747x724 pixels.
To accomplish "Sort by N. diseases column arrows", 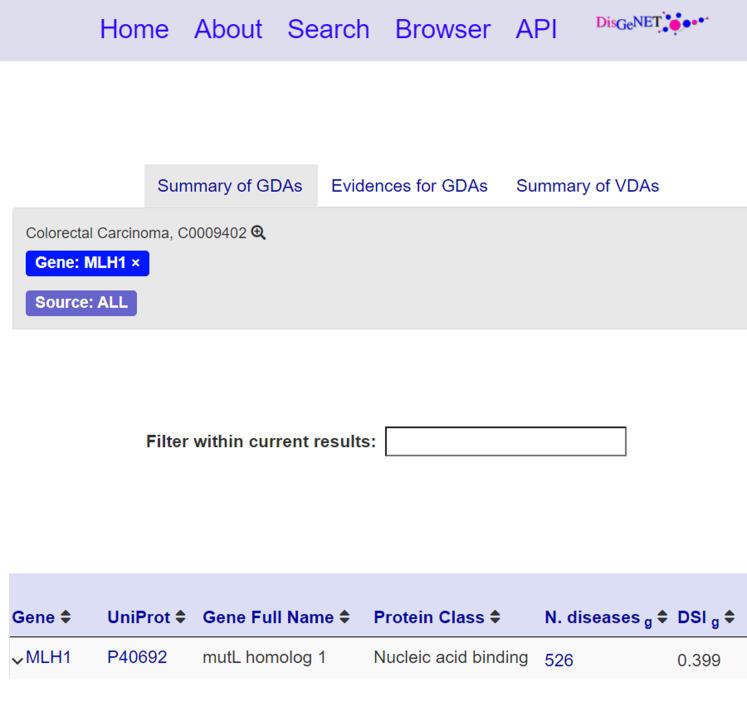I will (x=662, y=618).
